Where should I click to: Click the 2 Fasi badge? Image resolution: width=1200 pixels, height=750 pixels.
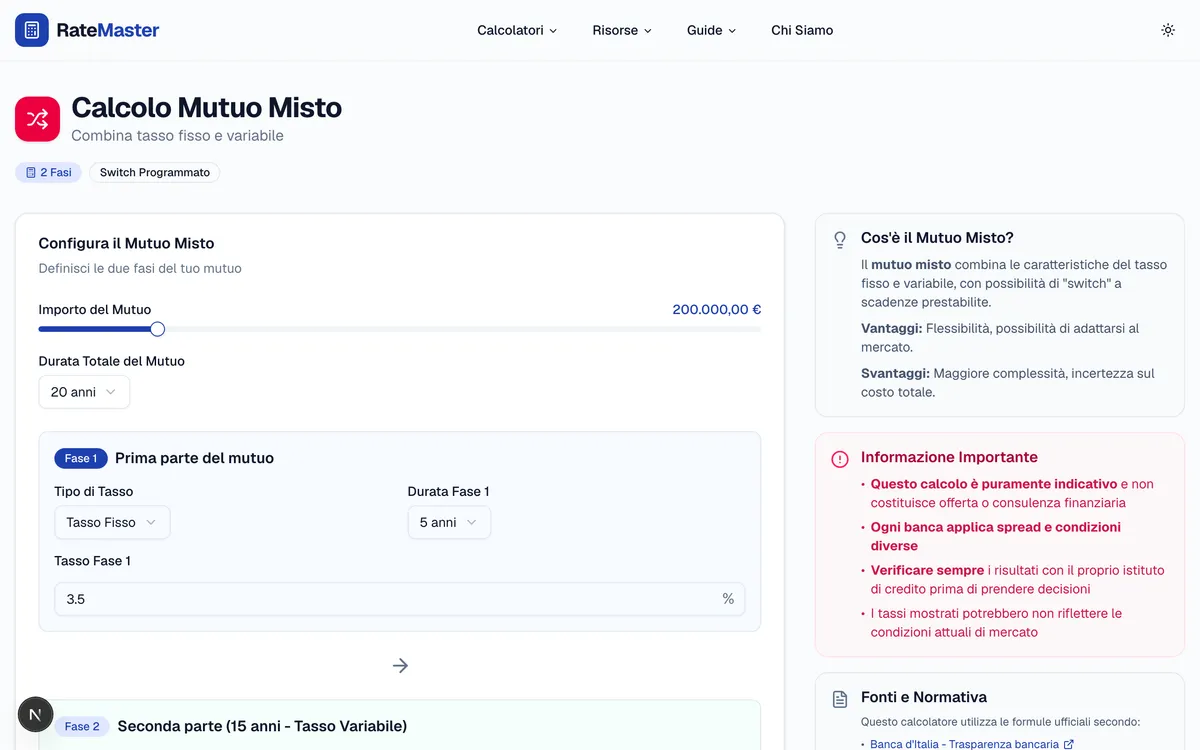pyautogui.click(x=48, y=173)
